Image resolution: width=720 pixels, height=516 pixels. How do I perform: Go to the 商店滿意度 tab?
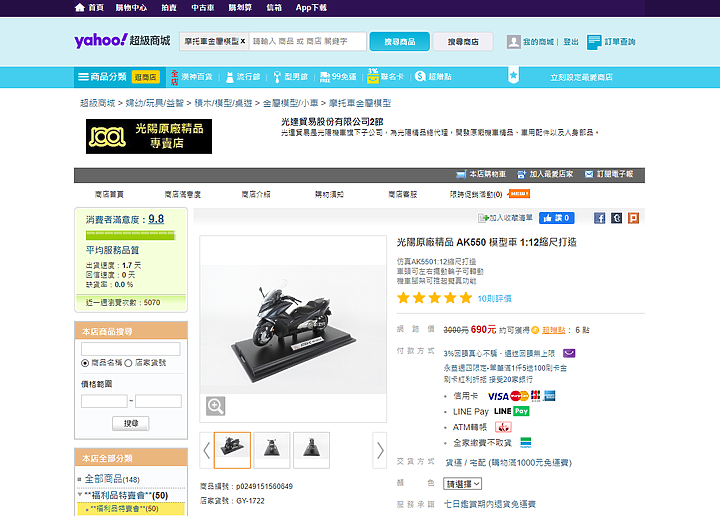tap(183, 195)
